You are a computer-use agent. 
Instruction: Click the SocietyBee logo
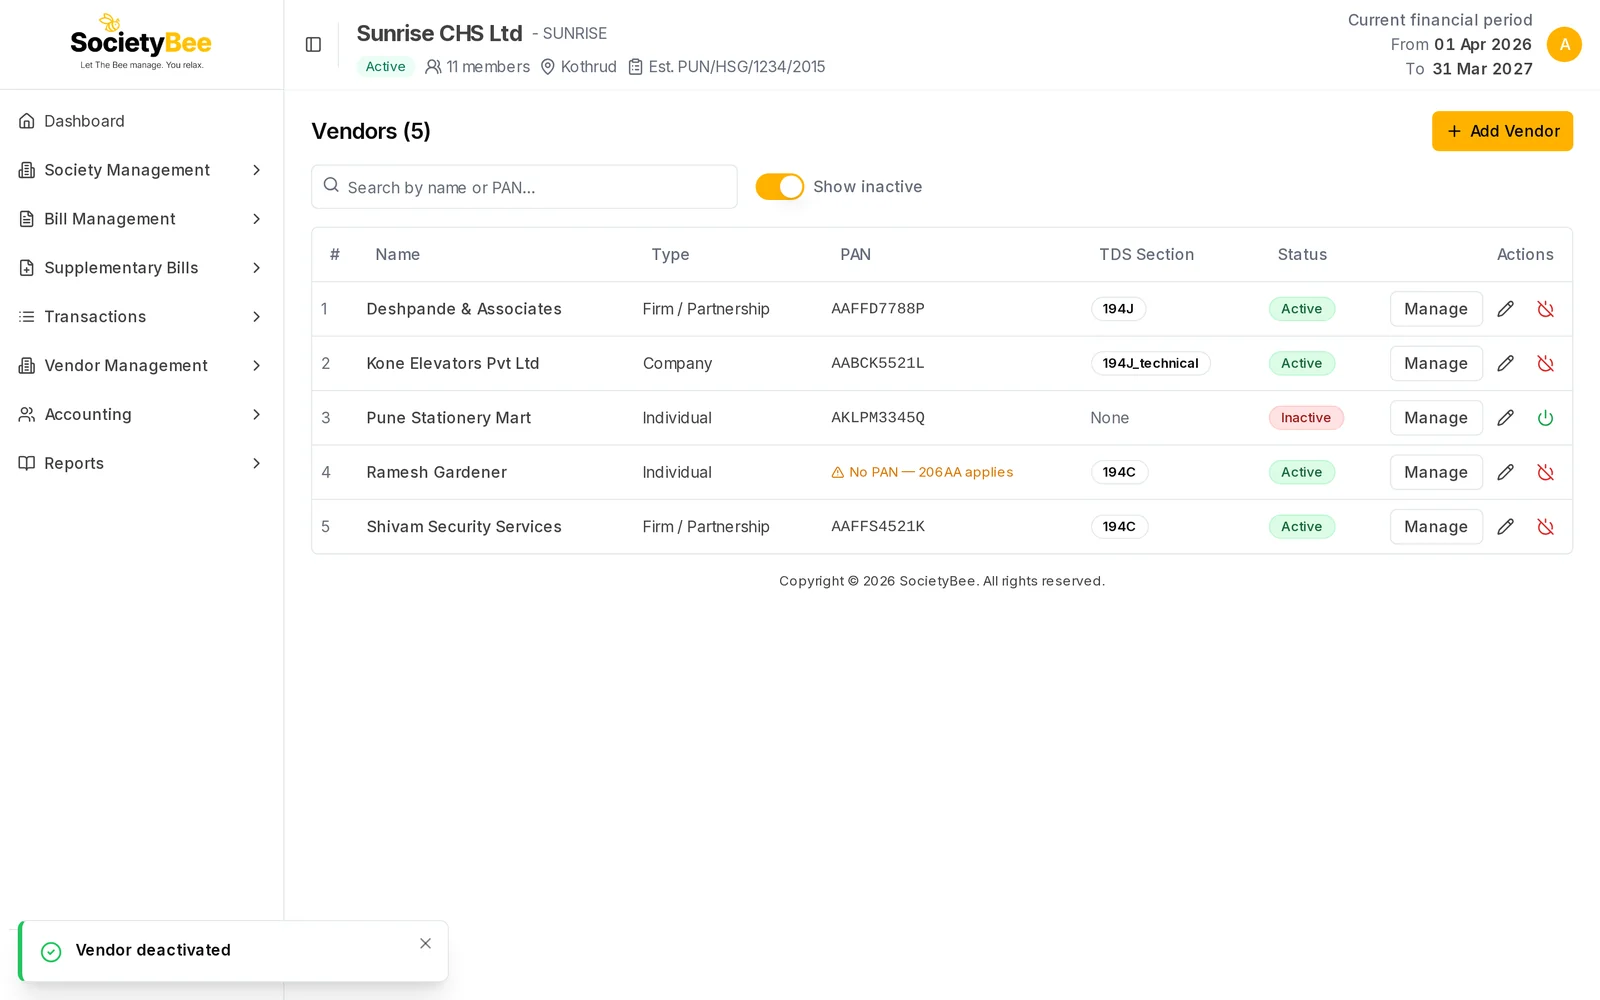141,42
